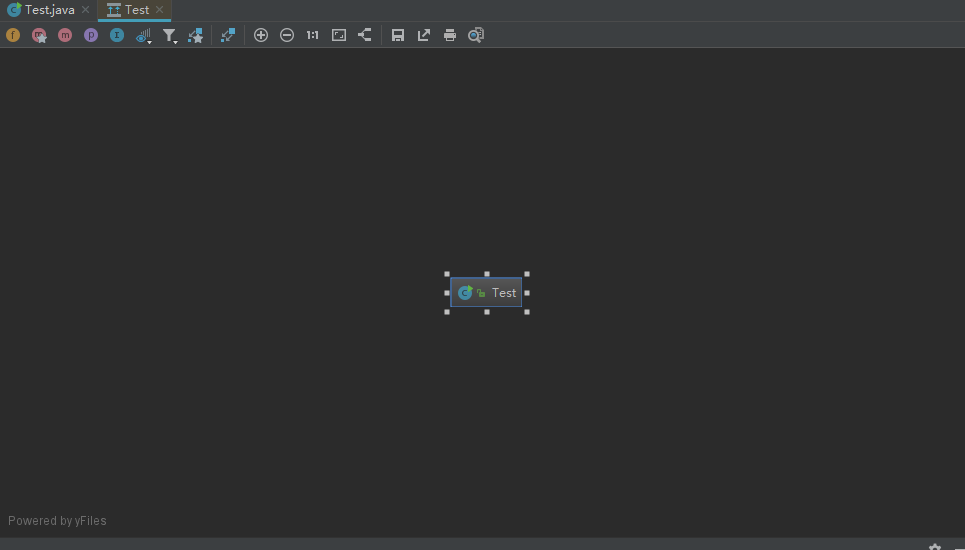
Task: Switch to the Test.java editor tab
Action: (49, 10)
